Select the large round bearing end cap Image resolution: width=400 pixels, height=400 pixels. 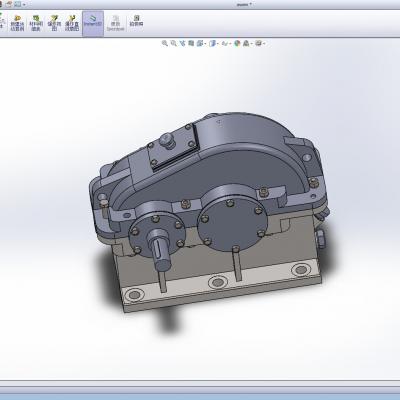232,224
